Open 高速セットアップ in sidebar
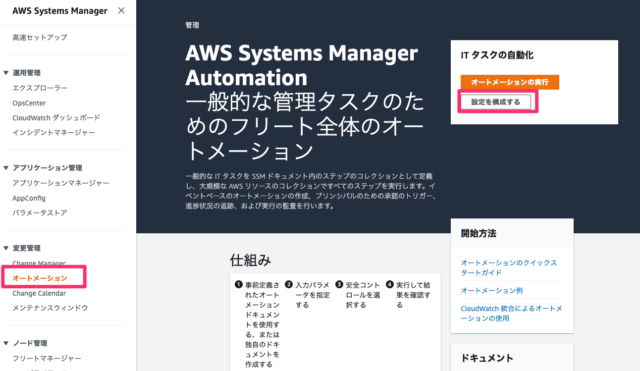Viewport: 640px width, 371px height. pyautogui.click(x=40, y=37)
